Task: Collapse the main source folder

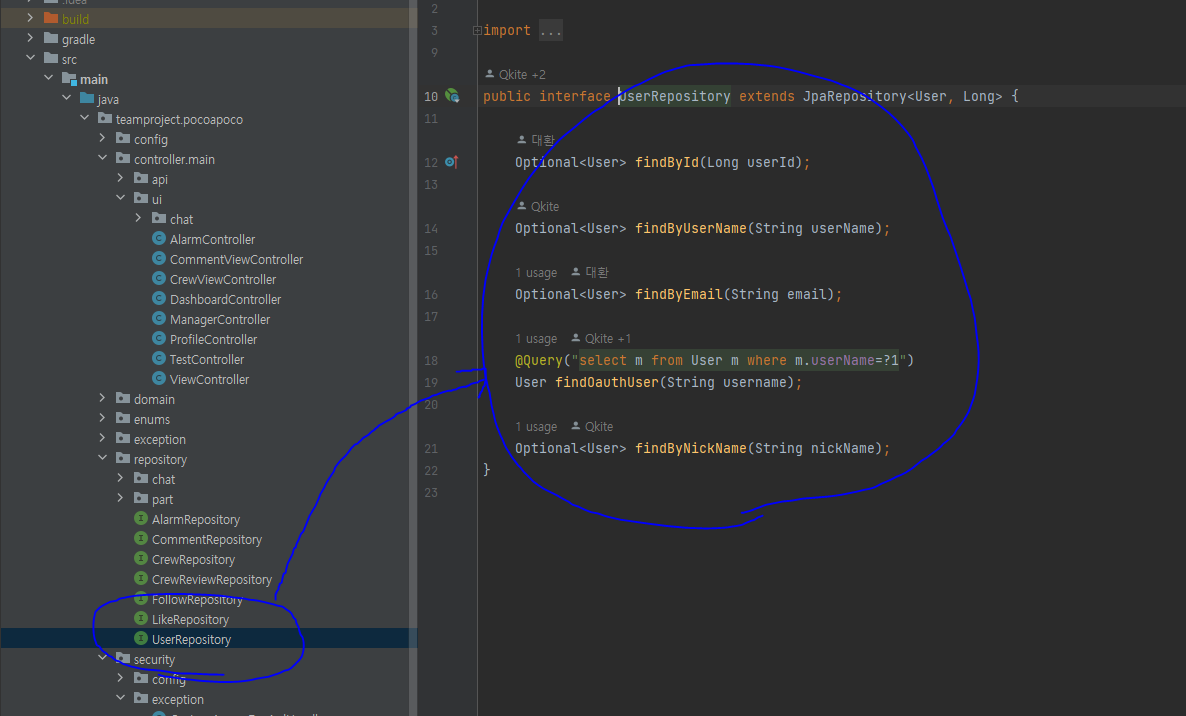Action: pyautogui.click(x=48, y=78)
